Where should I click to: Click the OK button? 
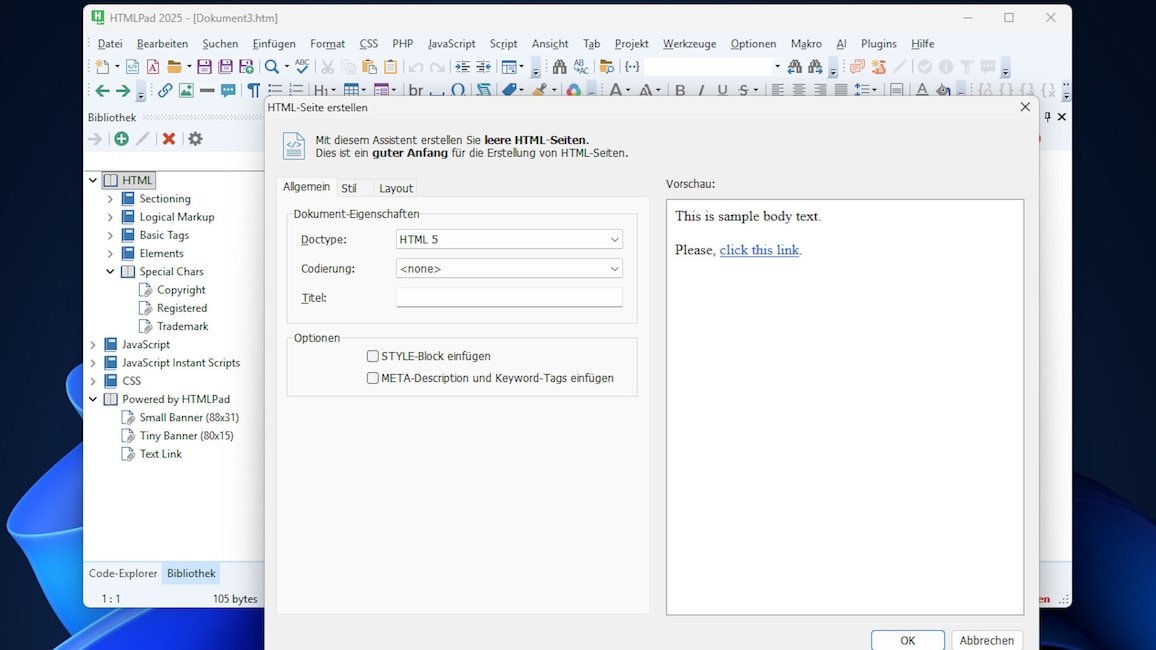pos(908,640)
